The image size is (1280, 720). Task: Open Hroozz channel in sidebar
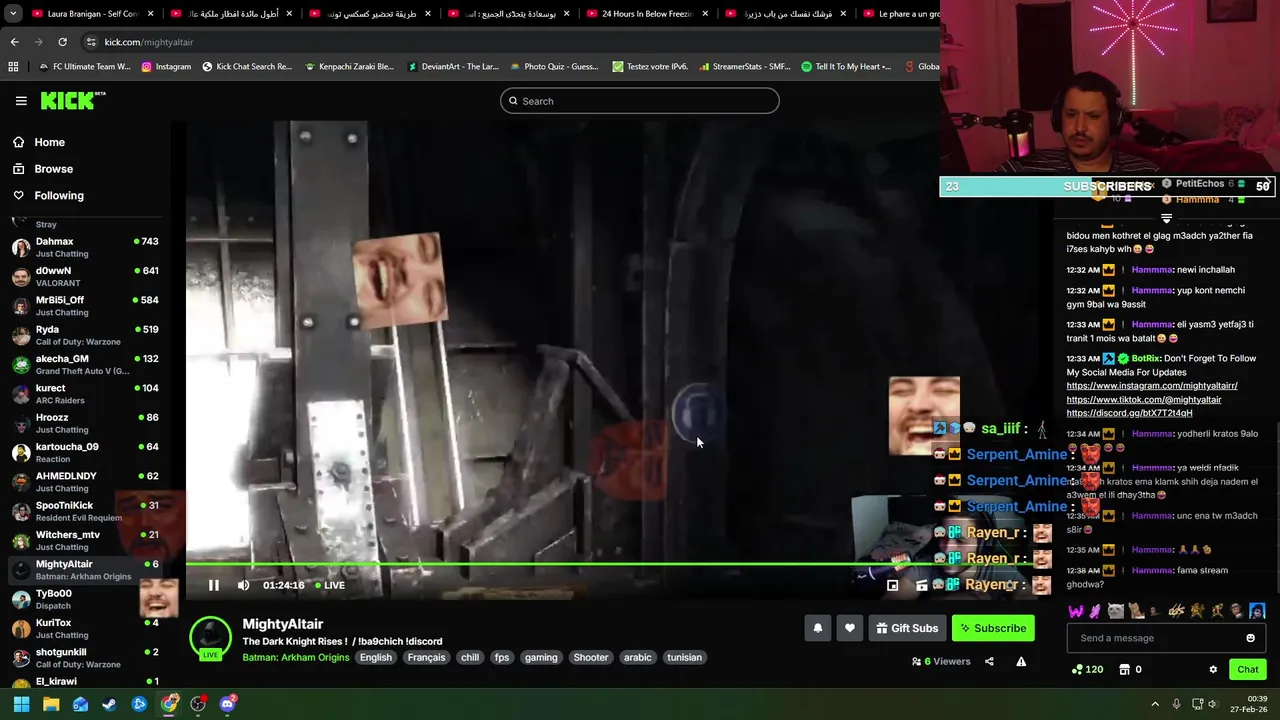tap(85, 423)
